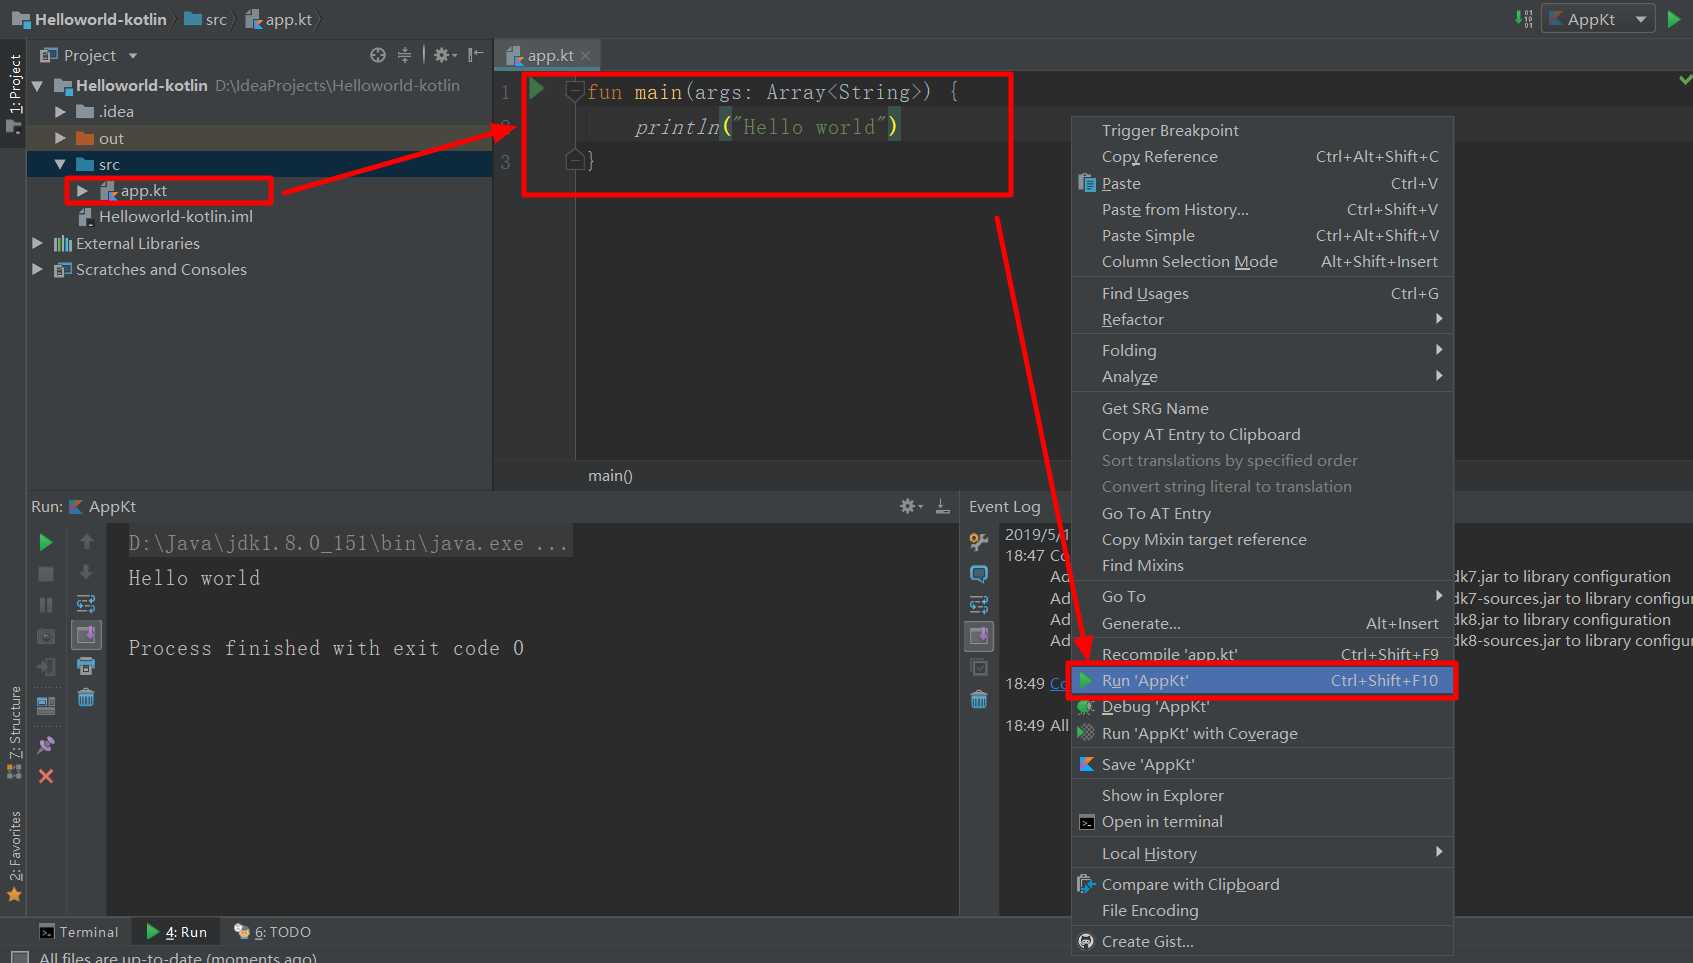The image size is (1693, 963).
Task: Click the green Rerun button in the Run panel
Action: tap(46, 542)
